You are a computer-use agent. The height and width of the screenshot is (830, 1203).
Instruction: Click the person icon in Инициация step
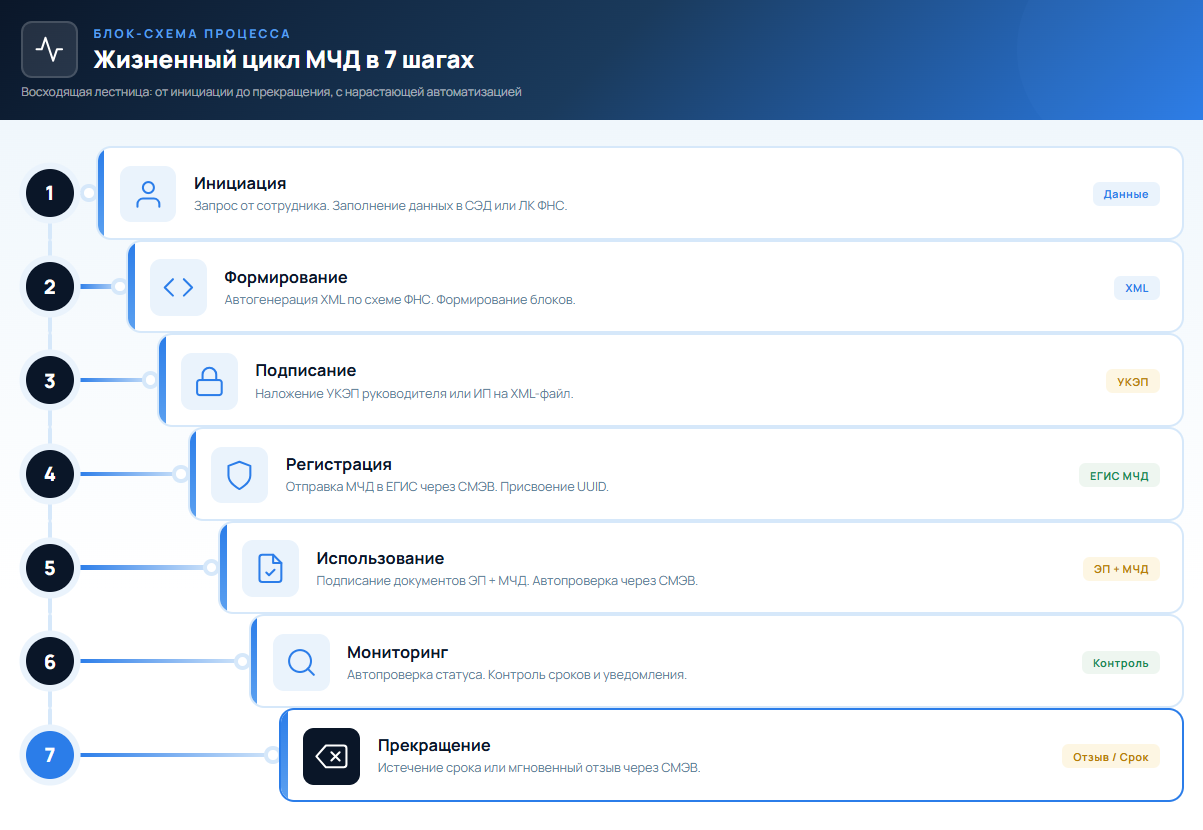149,194
